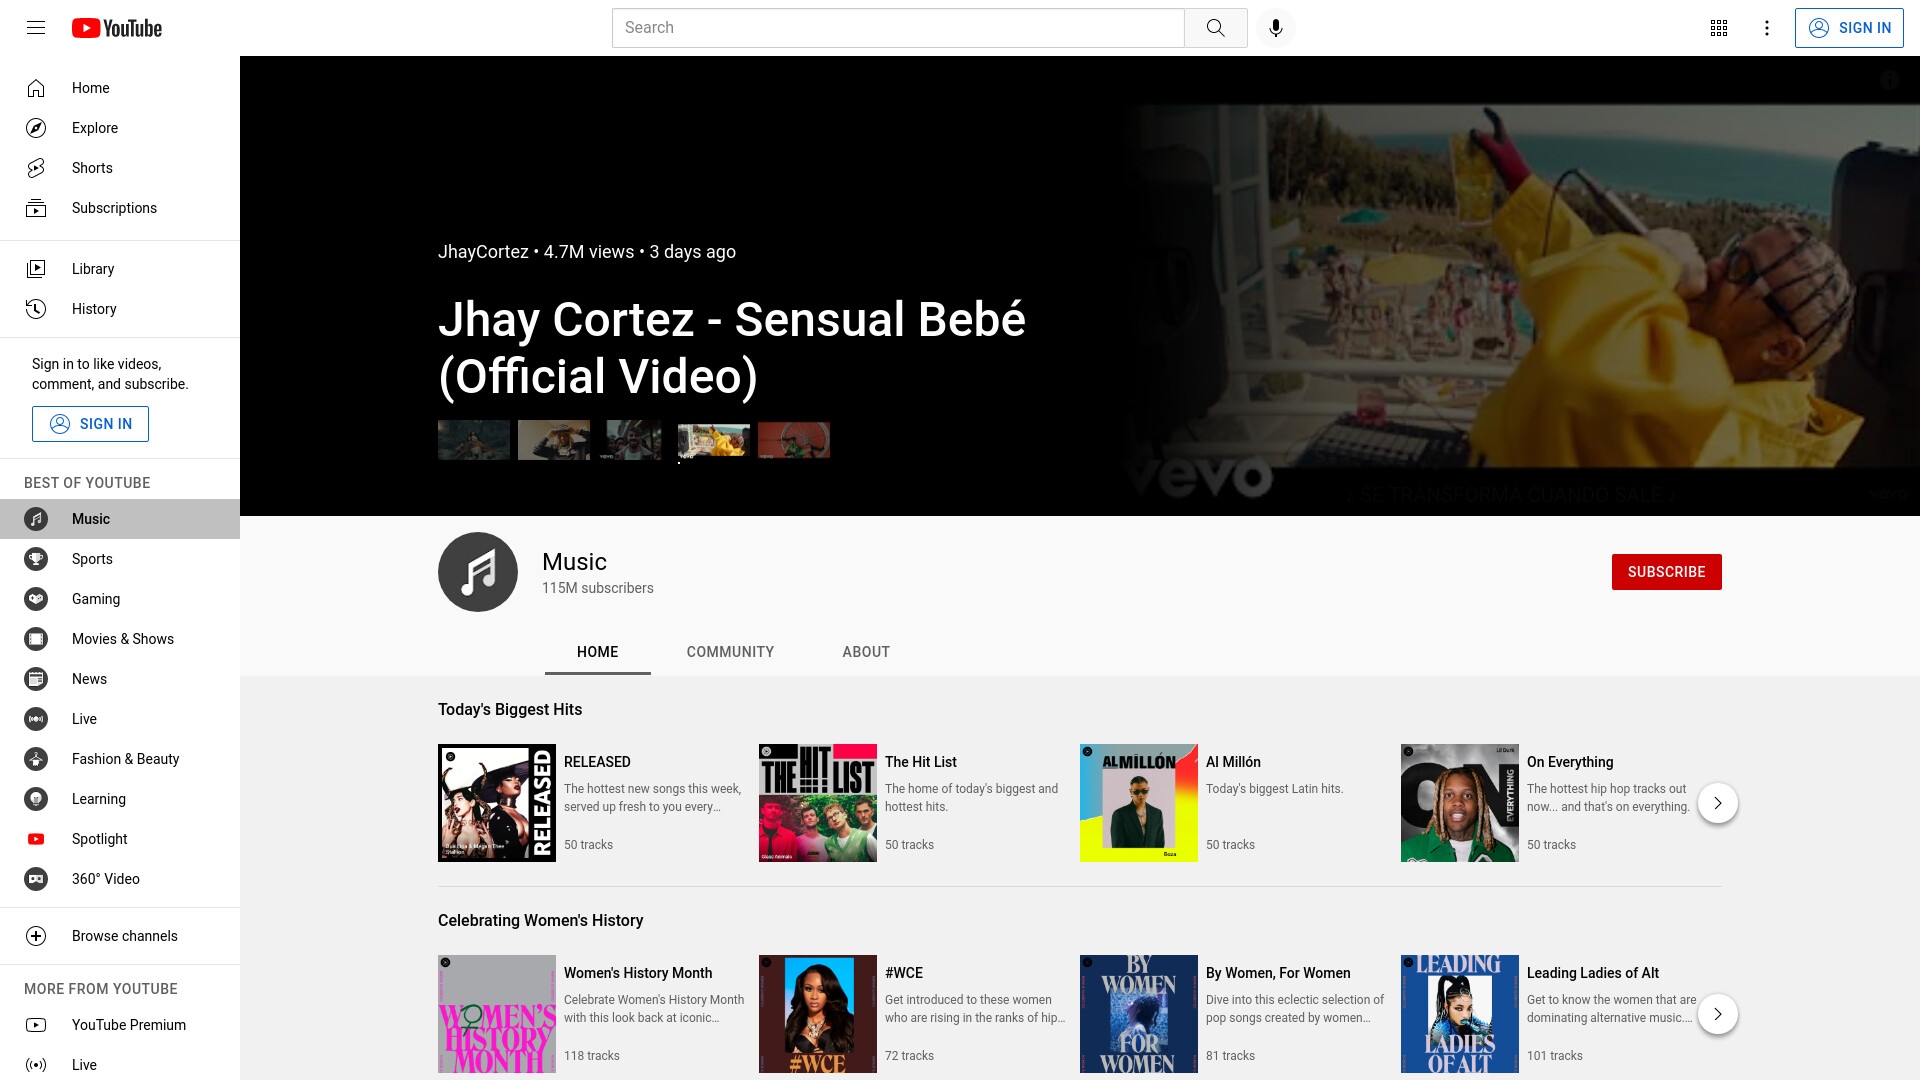Click Celebrating Women's History heading

[540, 920]
